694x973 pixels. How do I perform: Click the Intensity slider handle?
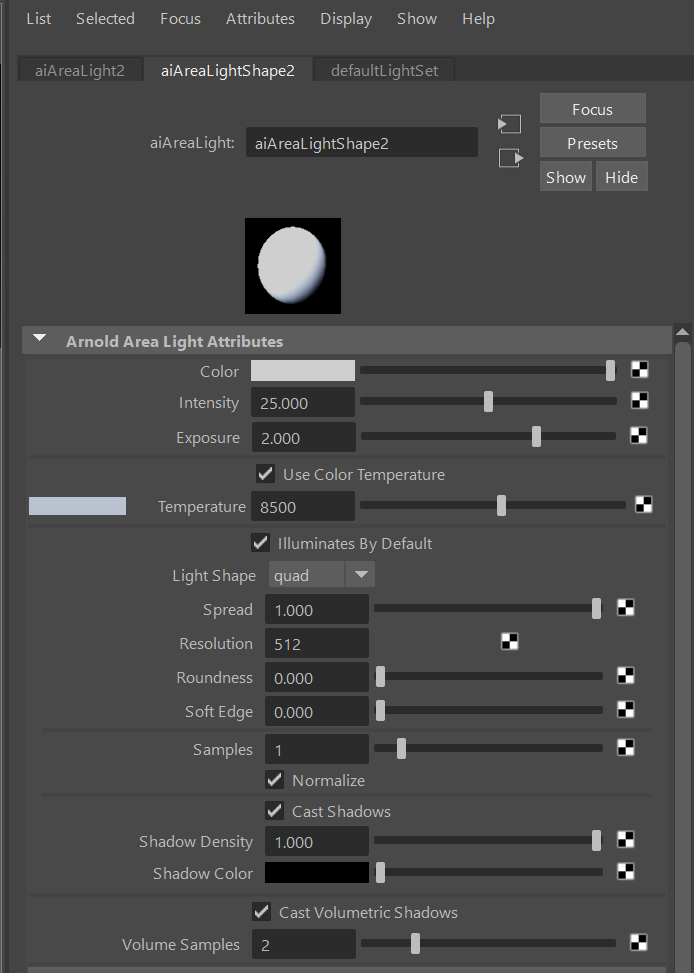[x=489, y=401]
